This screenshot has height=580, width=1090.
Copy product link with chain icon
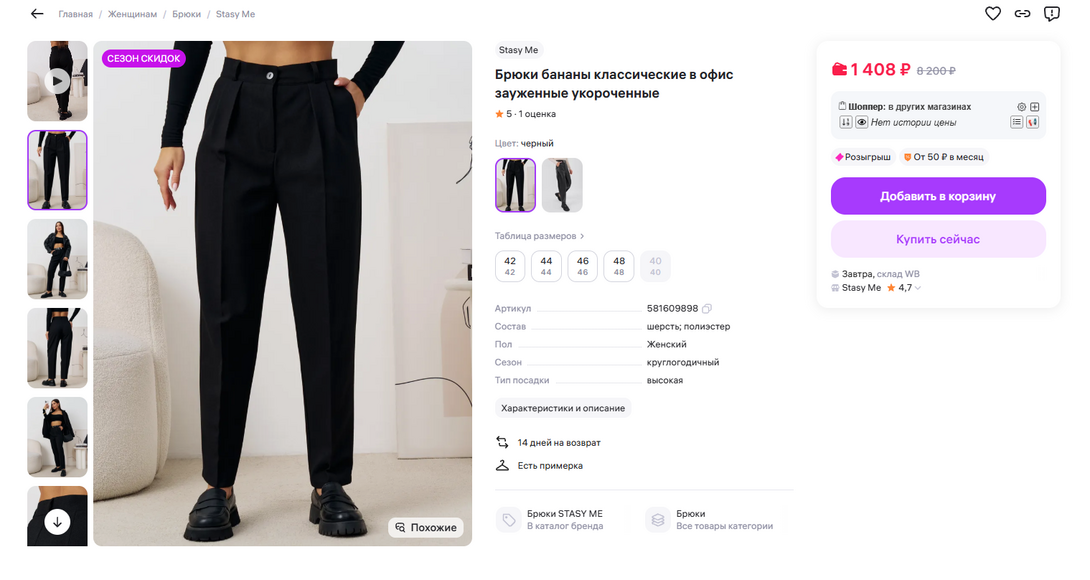click(x=1022, y=14)
